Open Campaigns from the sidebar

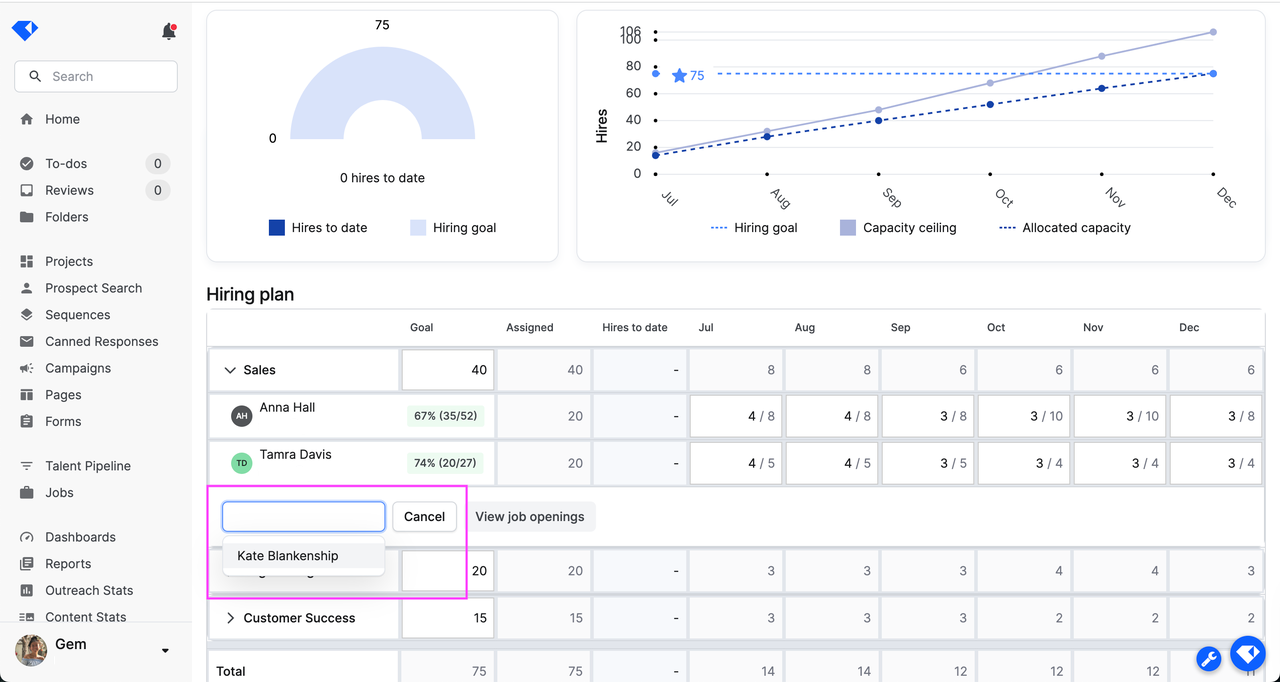(x=77, y=368)
